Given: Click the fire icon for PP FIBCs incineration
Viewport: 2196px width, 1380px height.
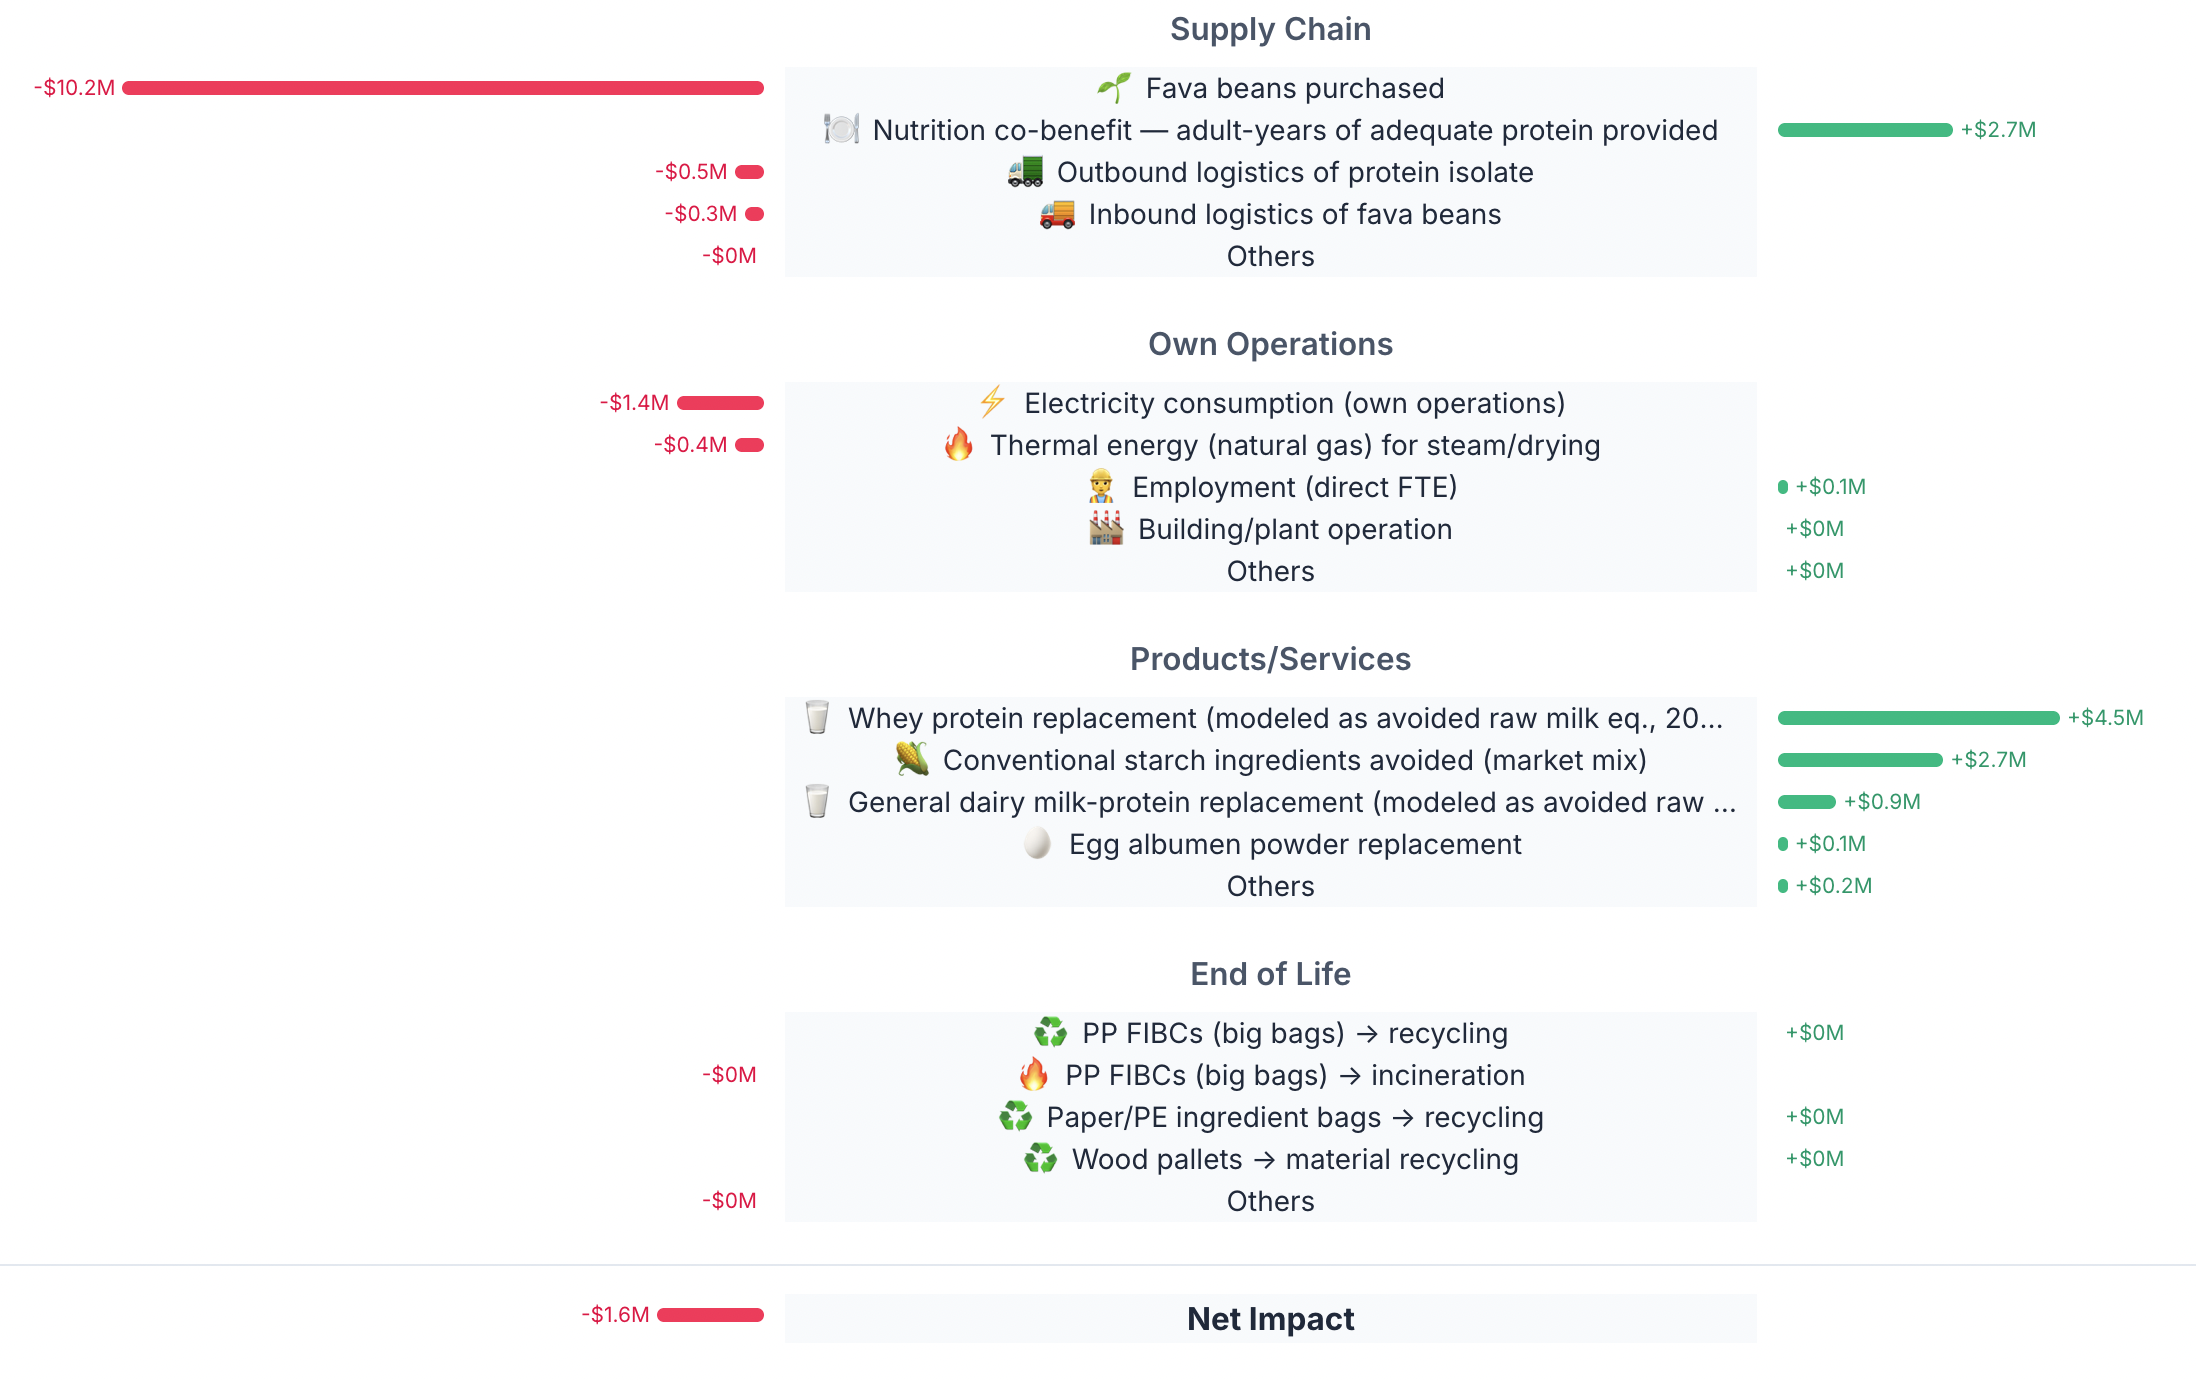Looking at the screenshot, I should (x=1033, y=1075).
